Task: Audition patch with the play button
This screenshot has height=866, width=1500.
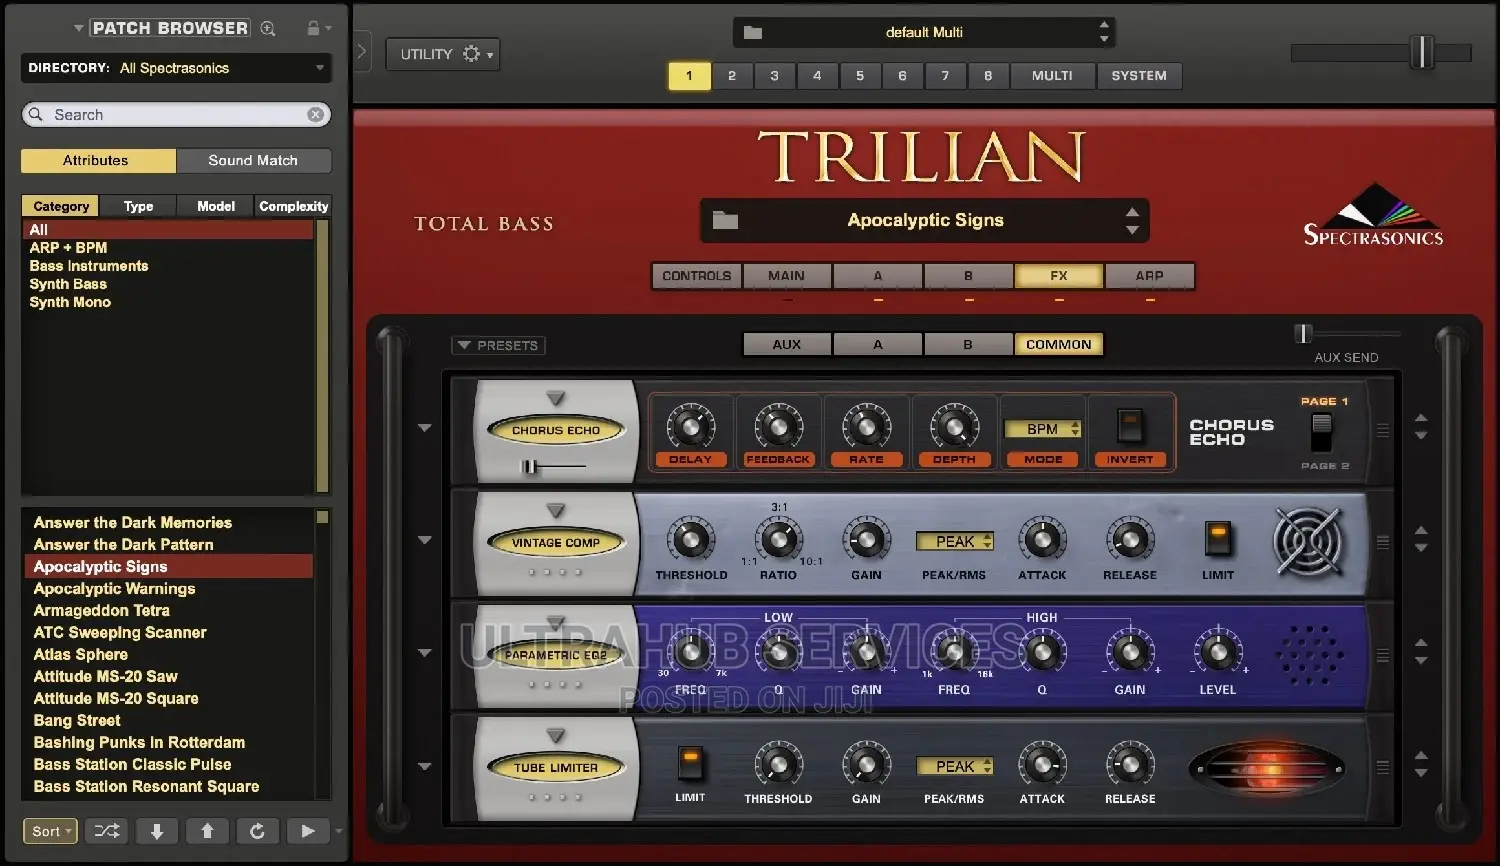Action: click(308, 831)
